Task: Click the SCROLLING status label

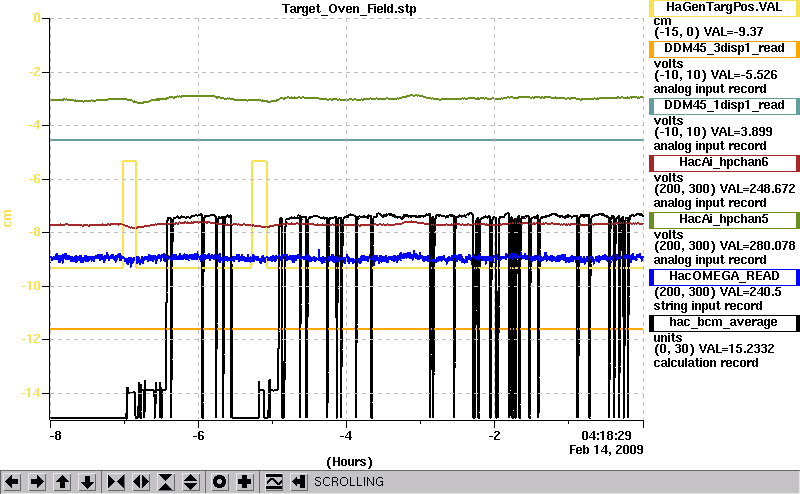Action: 349,482
